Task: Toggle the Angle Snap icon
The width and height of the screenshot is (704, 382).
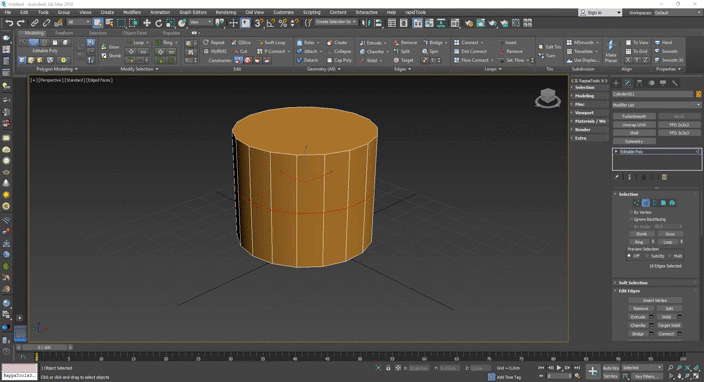Action: point(271,23)
